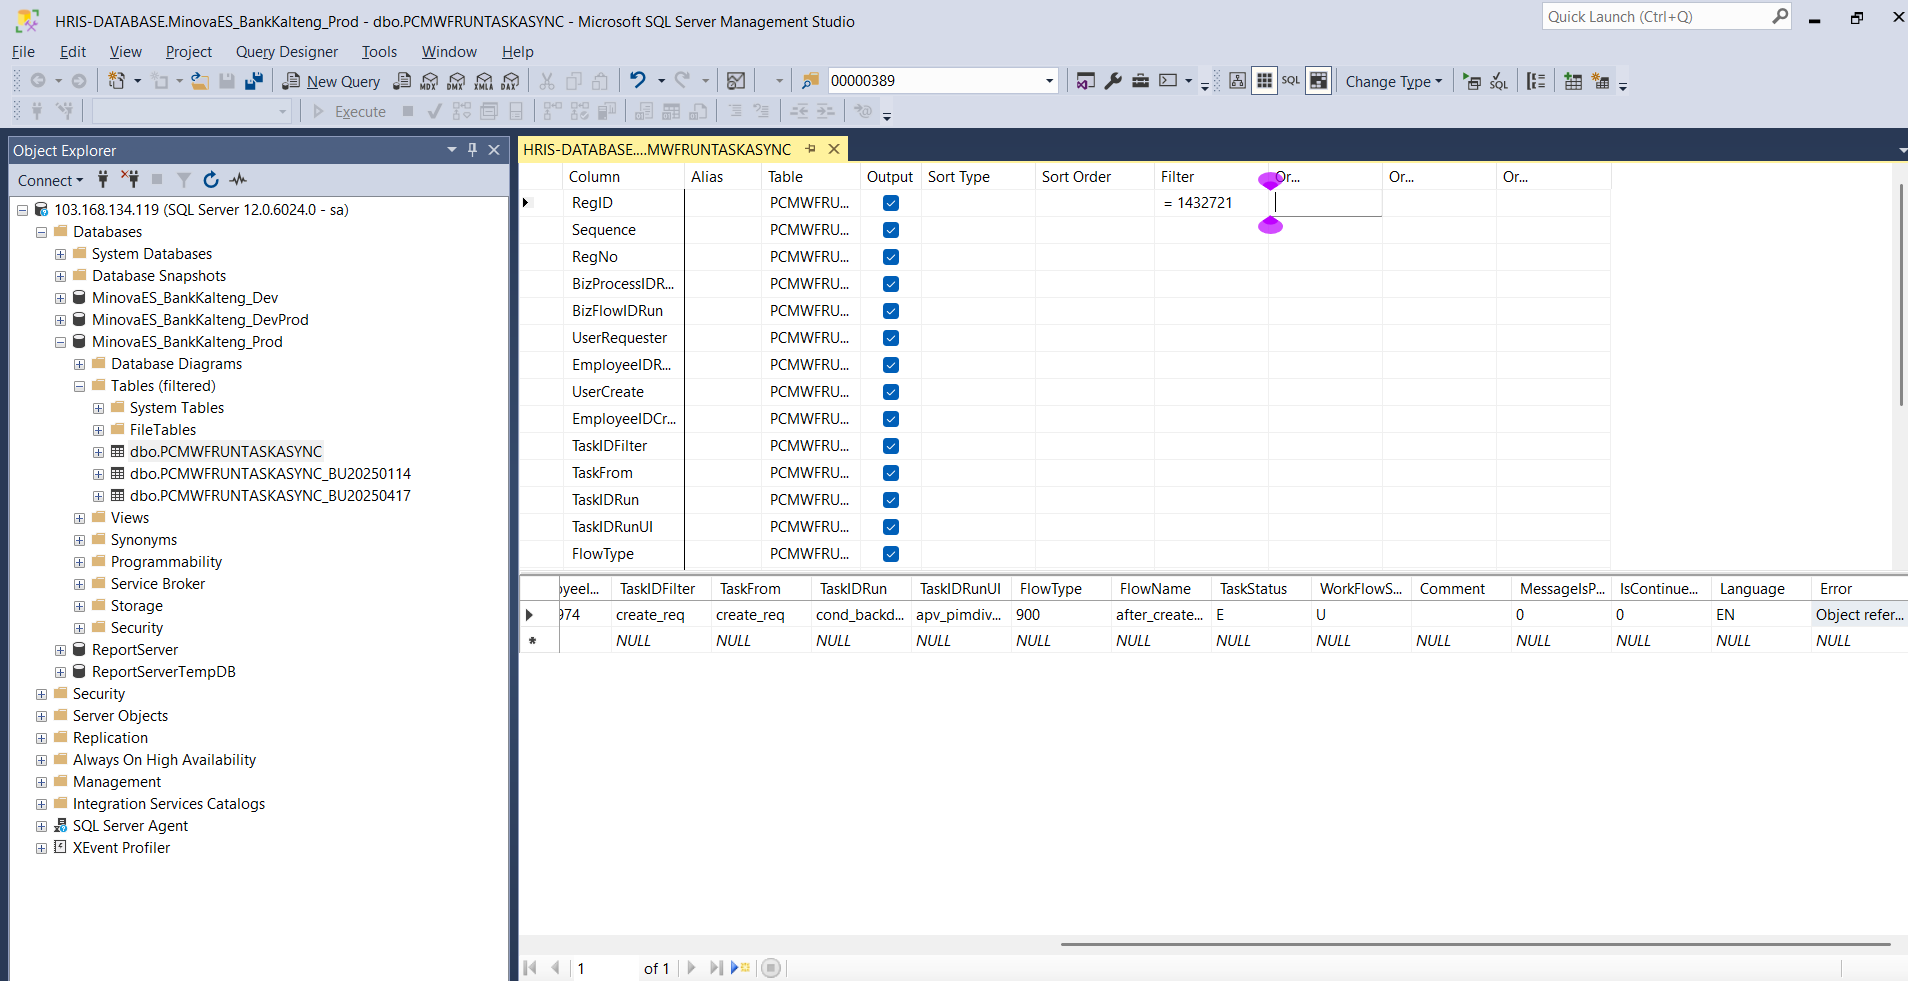The height and width of the screenshot is (981, 1908).
Task: Open the 00000389 find combo box dropdown
Action: pos(1049,81)
